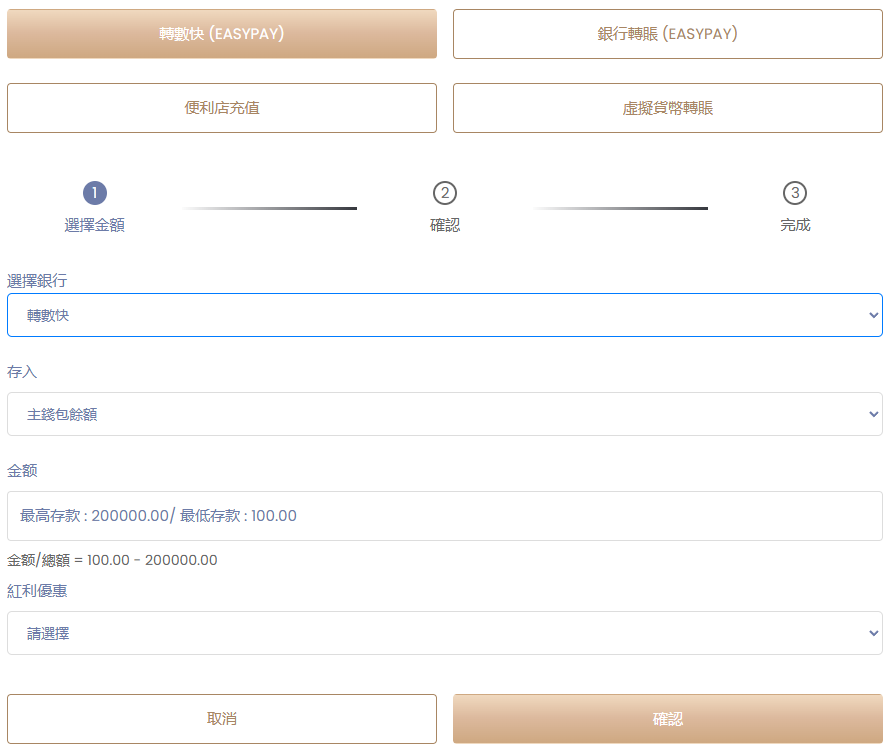This screenshot has height=751, width=888.
Task: Click the step 2 circle icon
Action: point(445,193)
